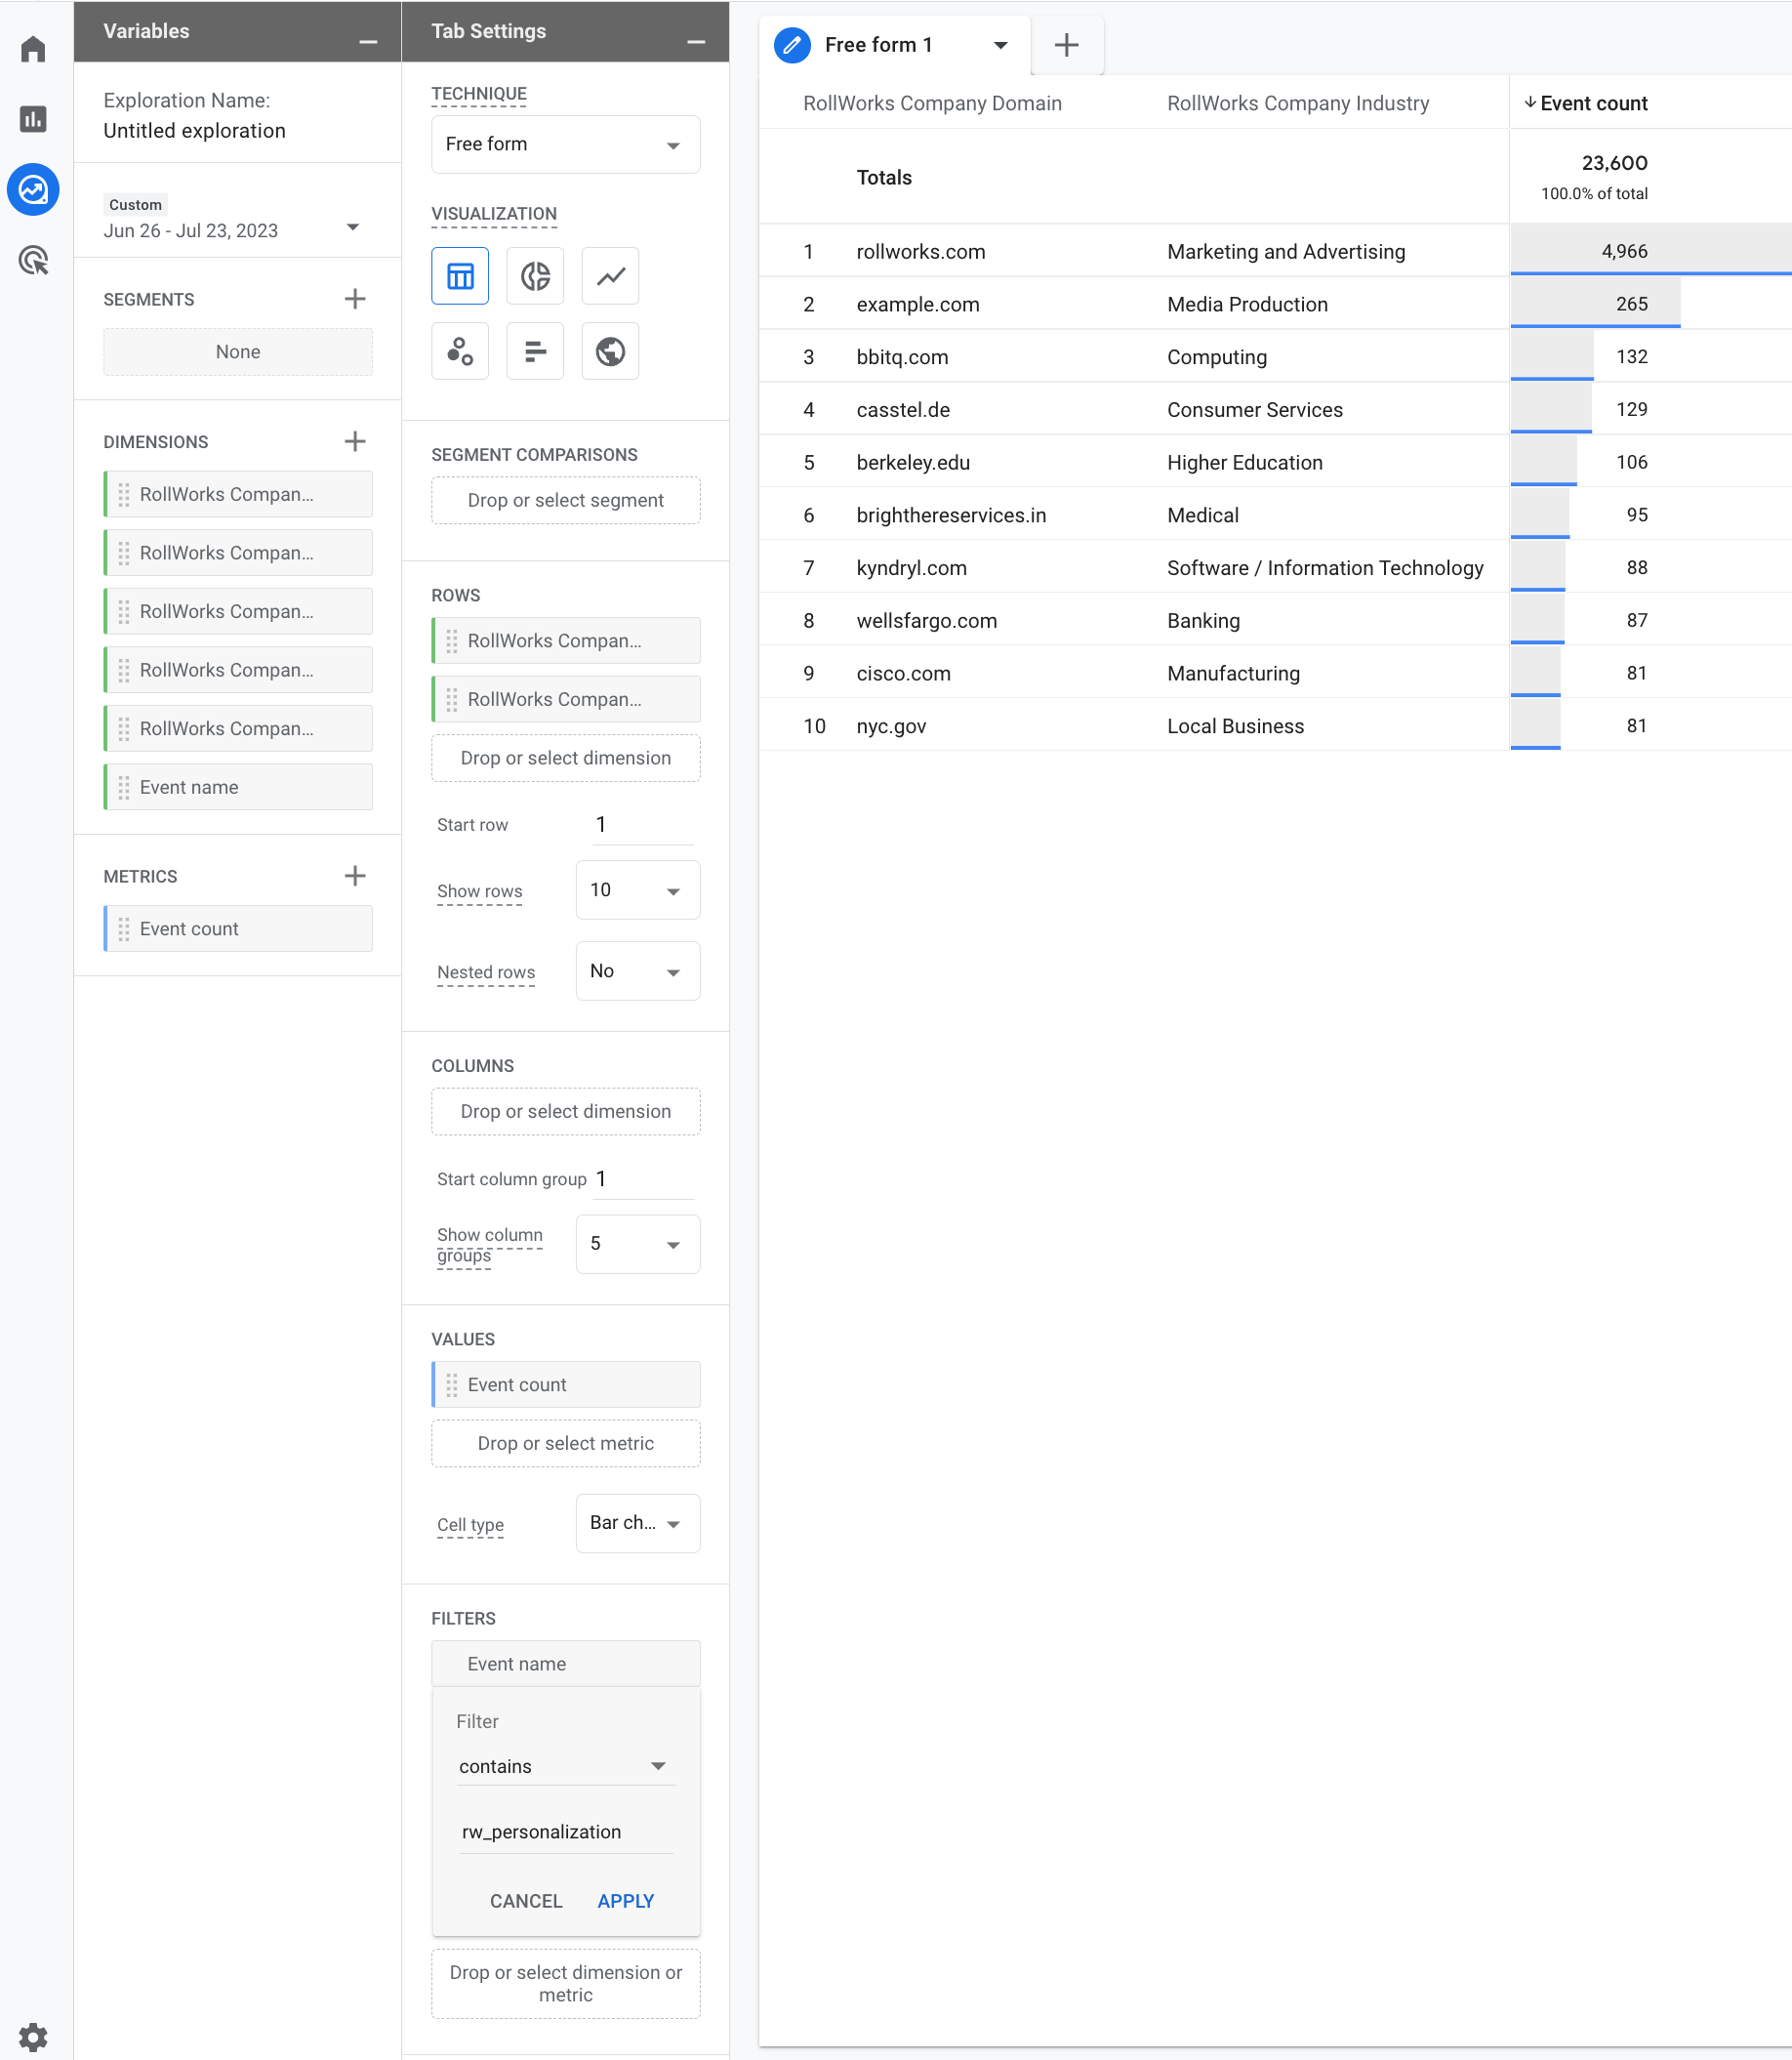Image resolution: width=1792 pixels, height=2060 pixels.
Task: Open the Free form 1 tab
Action: click(878, 45)
